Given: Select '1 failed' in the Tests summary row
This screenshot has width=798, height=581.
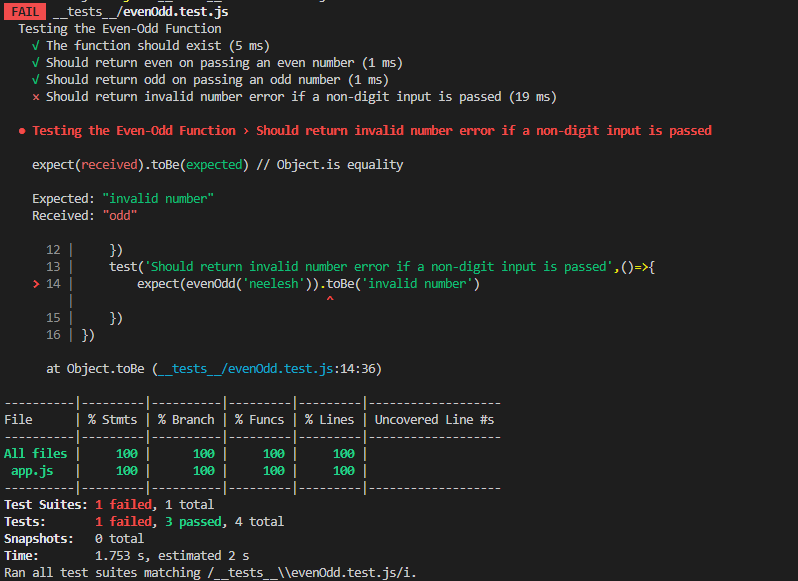Looking at the screenshot, I should [x=123, y=521].
